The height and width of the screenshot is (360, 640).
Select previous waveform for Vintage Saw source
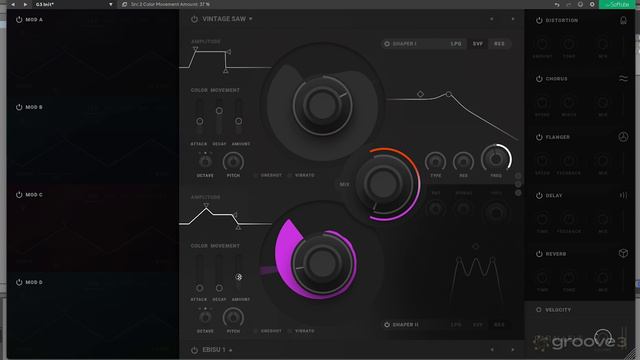492,19
